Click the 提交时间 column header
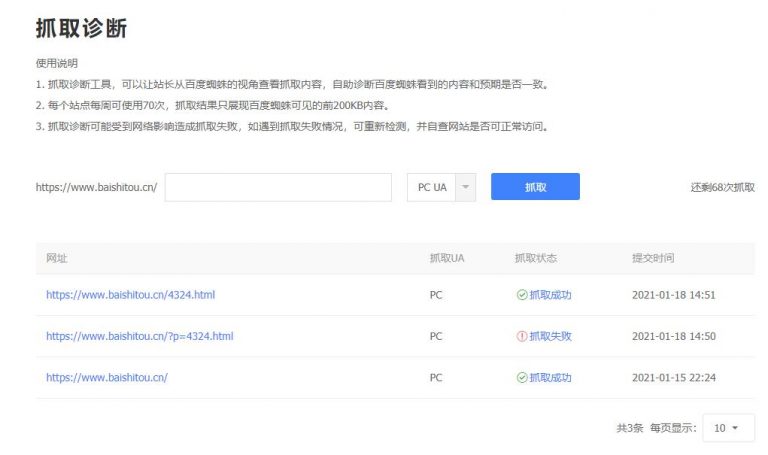 (x=653, y=258)
